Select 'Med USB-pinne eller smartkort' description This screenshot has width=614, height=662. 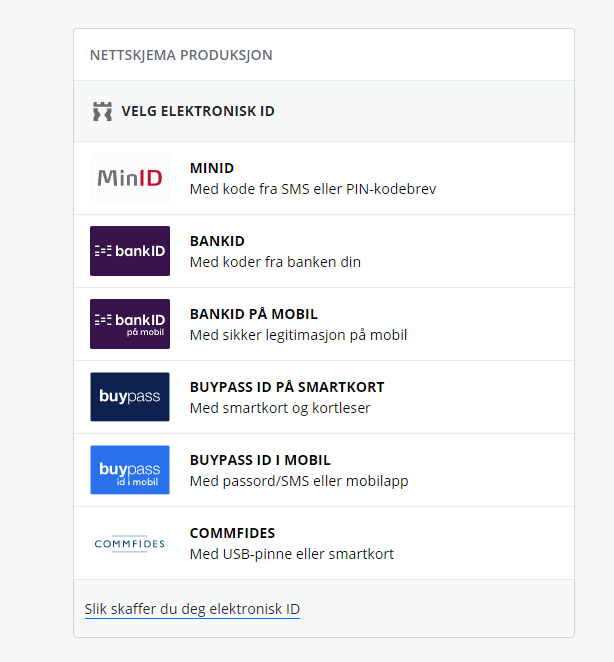[x=292, y=554]
